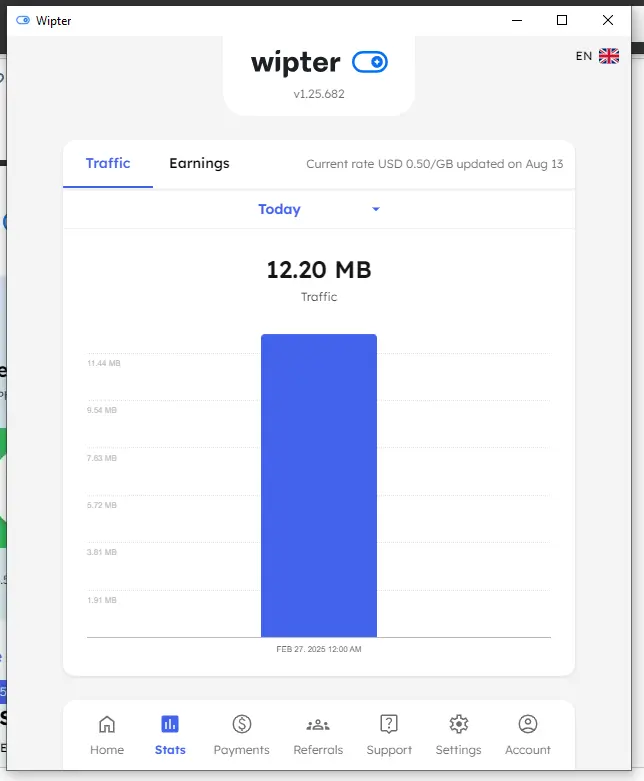This screenshot has width=644, height=781.
Task: Click the version text v1.25.682
Action: tap(319, 94)
